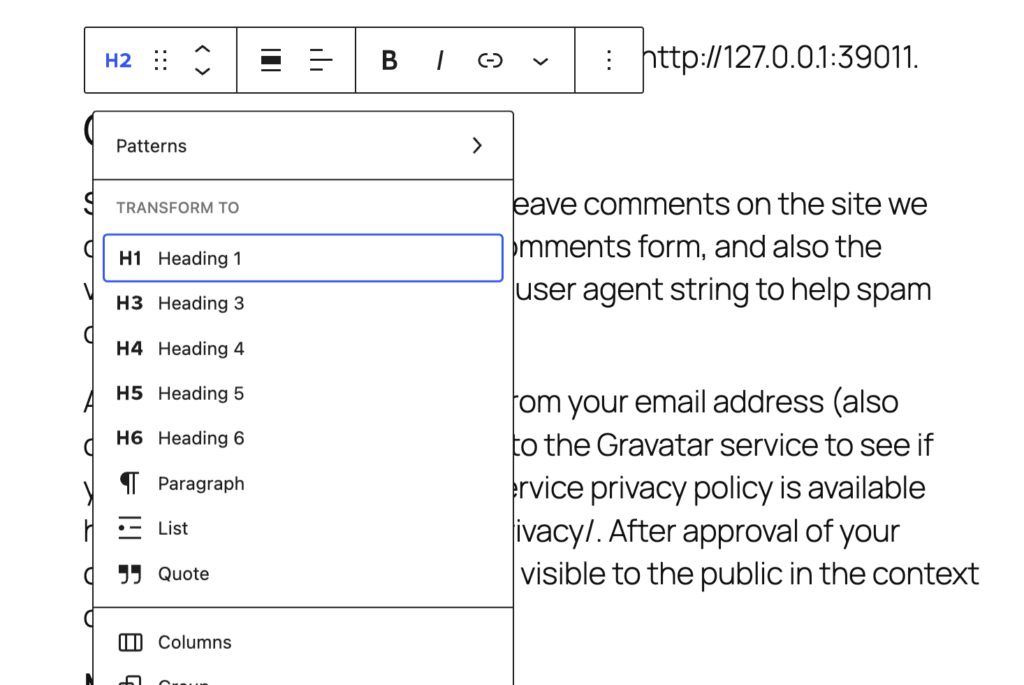Transform block to Heading 4
The width and height of the screenshot is (1024, 685).
(x=303, y=348)
